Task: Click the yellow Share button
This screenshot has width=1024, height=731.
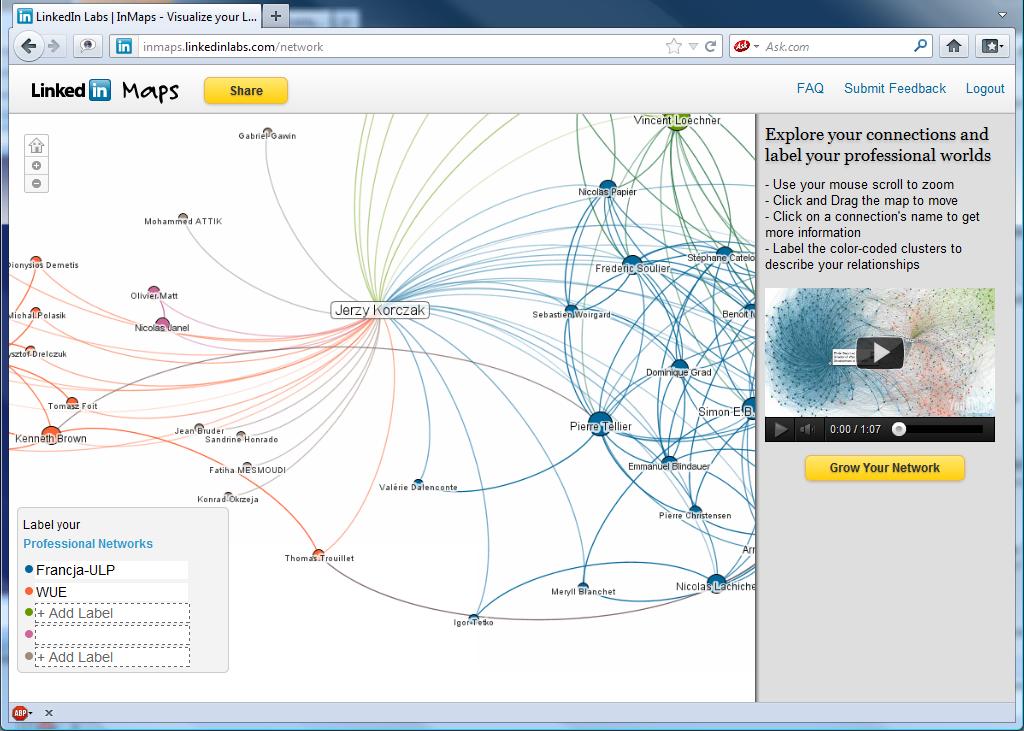Action: click(x=246, y=91)
